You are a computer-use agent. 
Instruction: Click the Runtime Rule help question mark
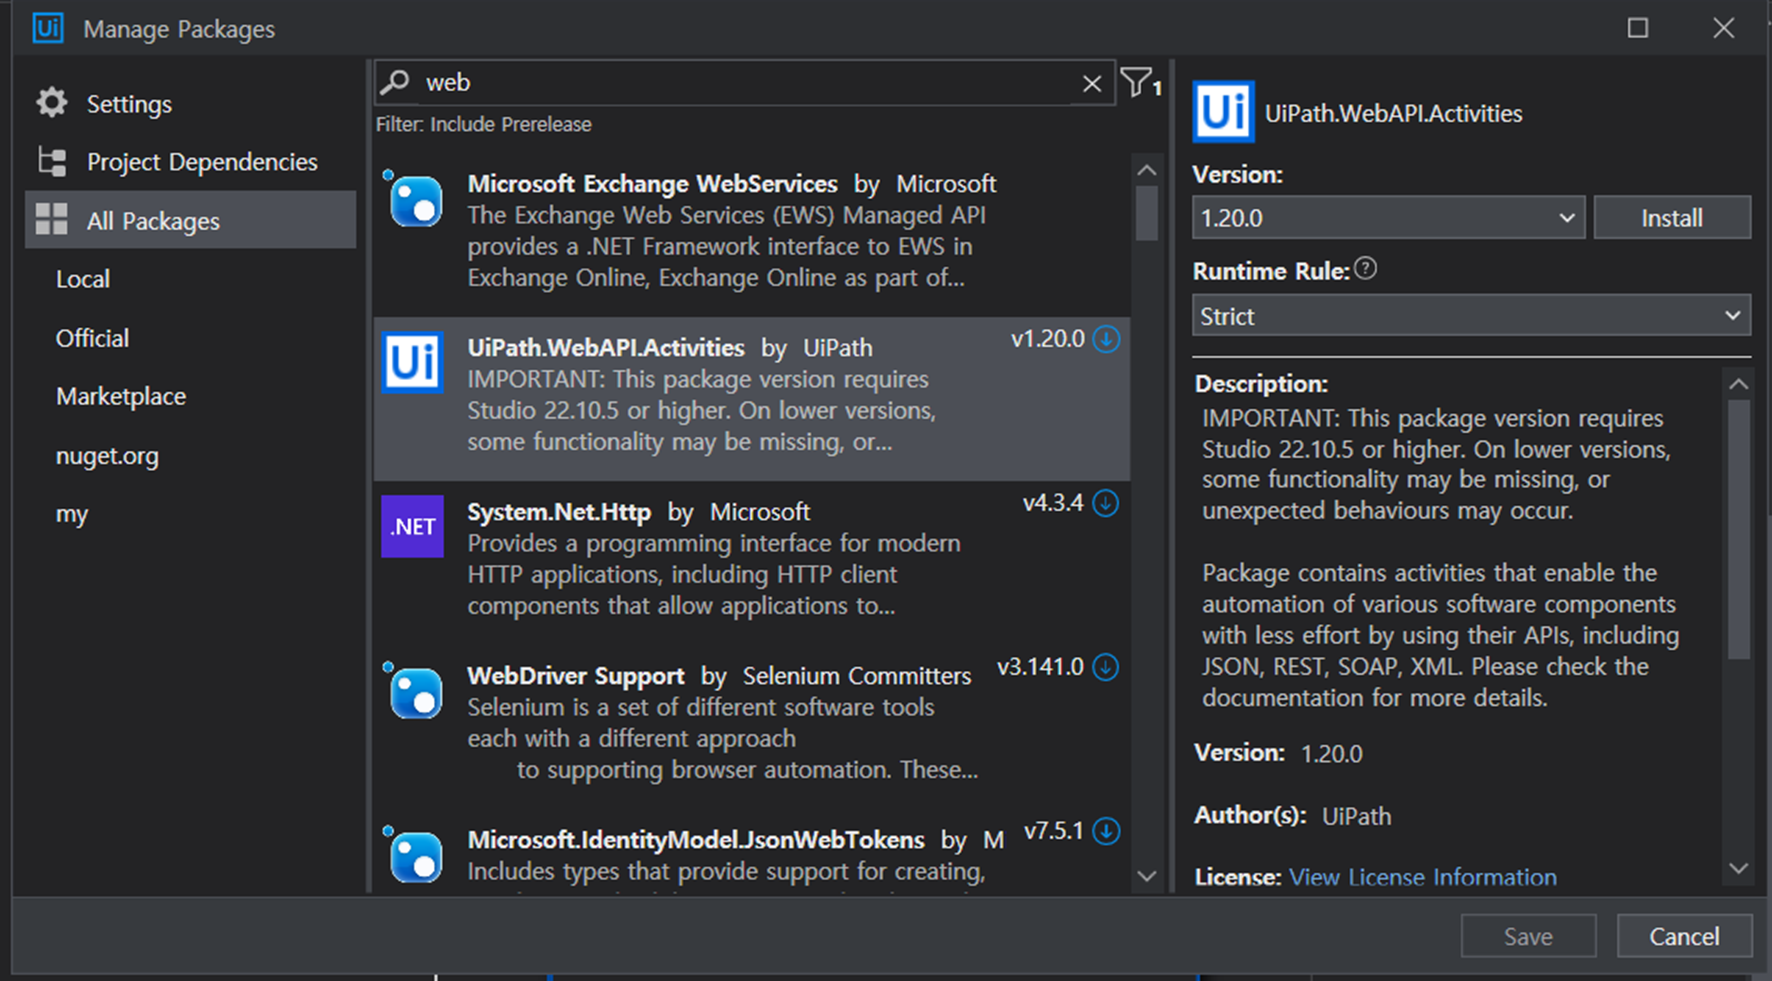pyautogui.click(x=1365, y=269)
